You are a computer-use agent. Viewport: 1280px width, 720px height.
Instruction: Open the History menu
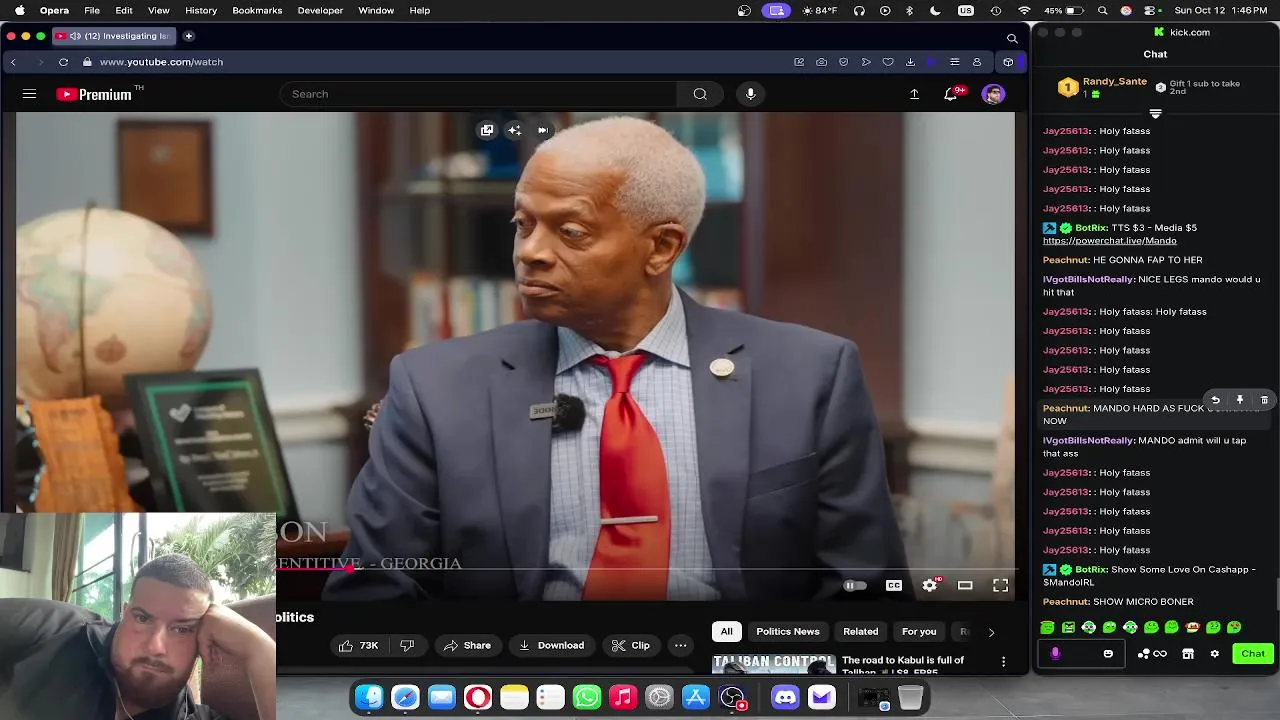coord(201,10)
